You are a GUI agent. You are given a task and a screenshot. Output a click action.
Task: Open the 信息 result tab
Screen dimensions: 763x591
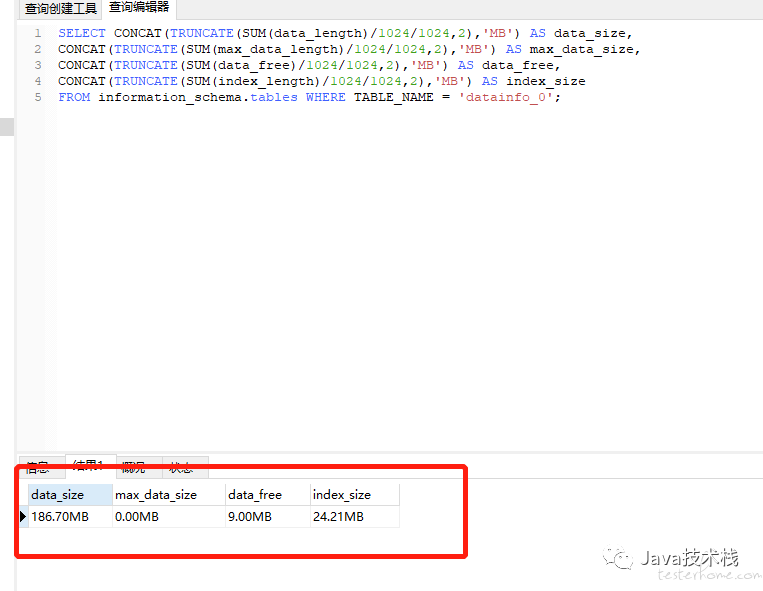tap(41, 467)
